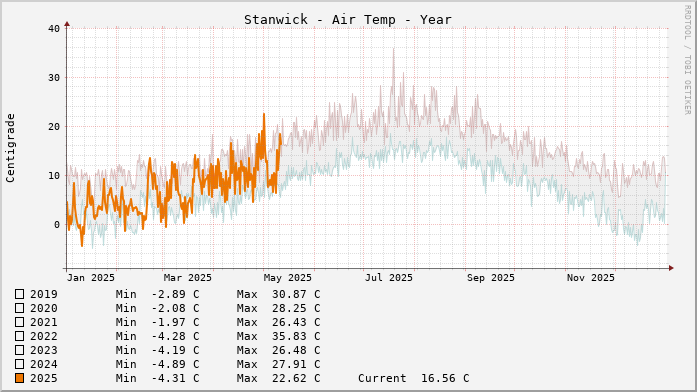The image size is (697, 392).
Task: Click the Centigrade y-axis label
Action: pyautogui.click(x=10, y=148)
